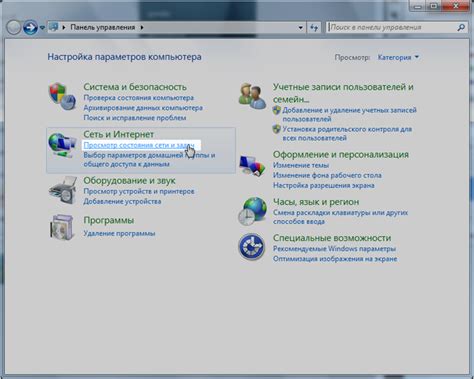Click Панель управления breadcrumb in address bar

pyautogui.click(x=103, y=27)
